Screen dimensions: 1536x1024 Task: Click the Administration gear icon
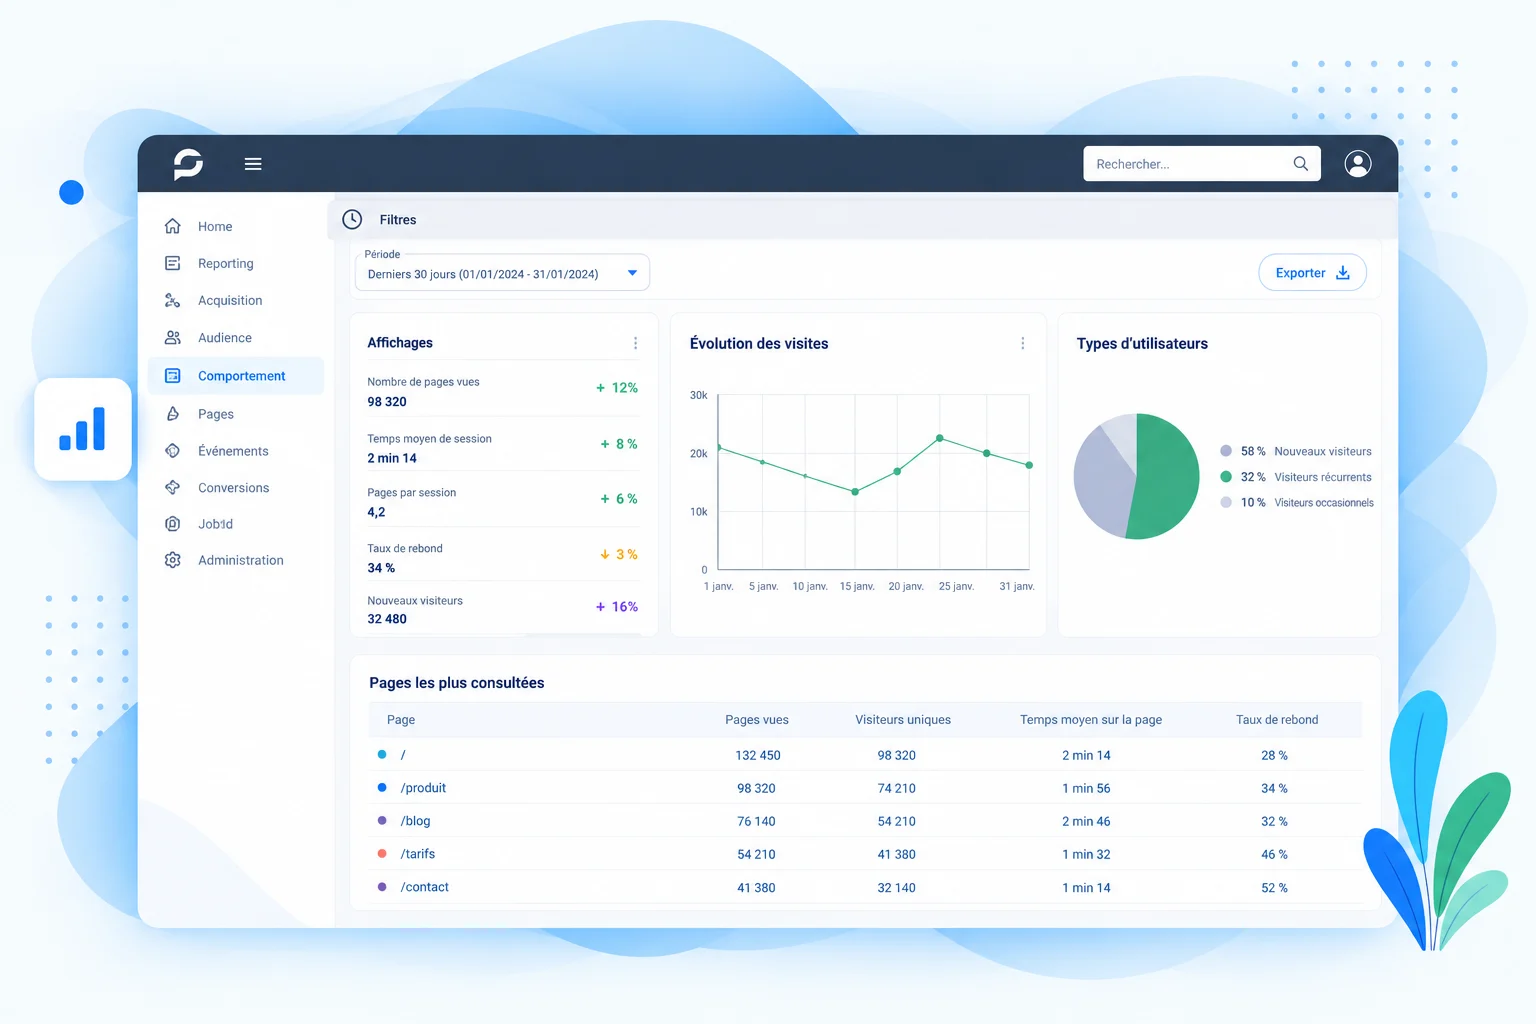click(173, 560)
